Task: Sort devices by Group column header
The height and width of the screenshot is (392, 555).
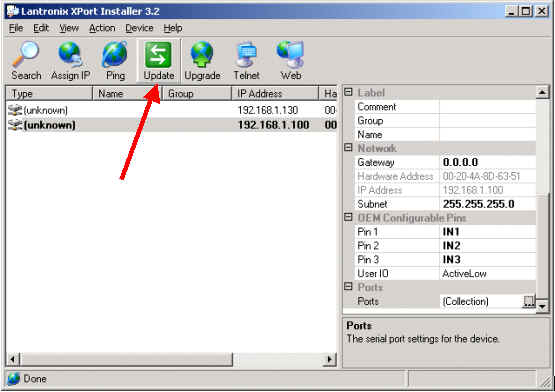Action: (x=196, y=93)
